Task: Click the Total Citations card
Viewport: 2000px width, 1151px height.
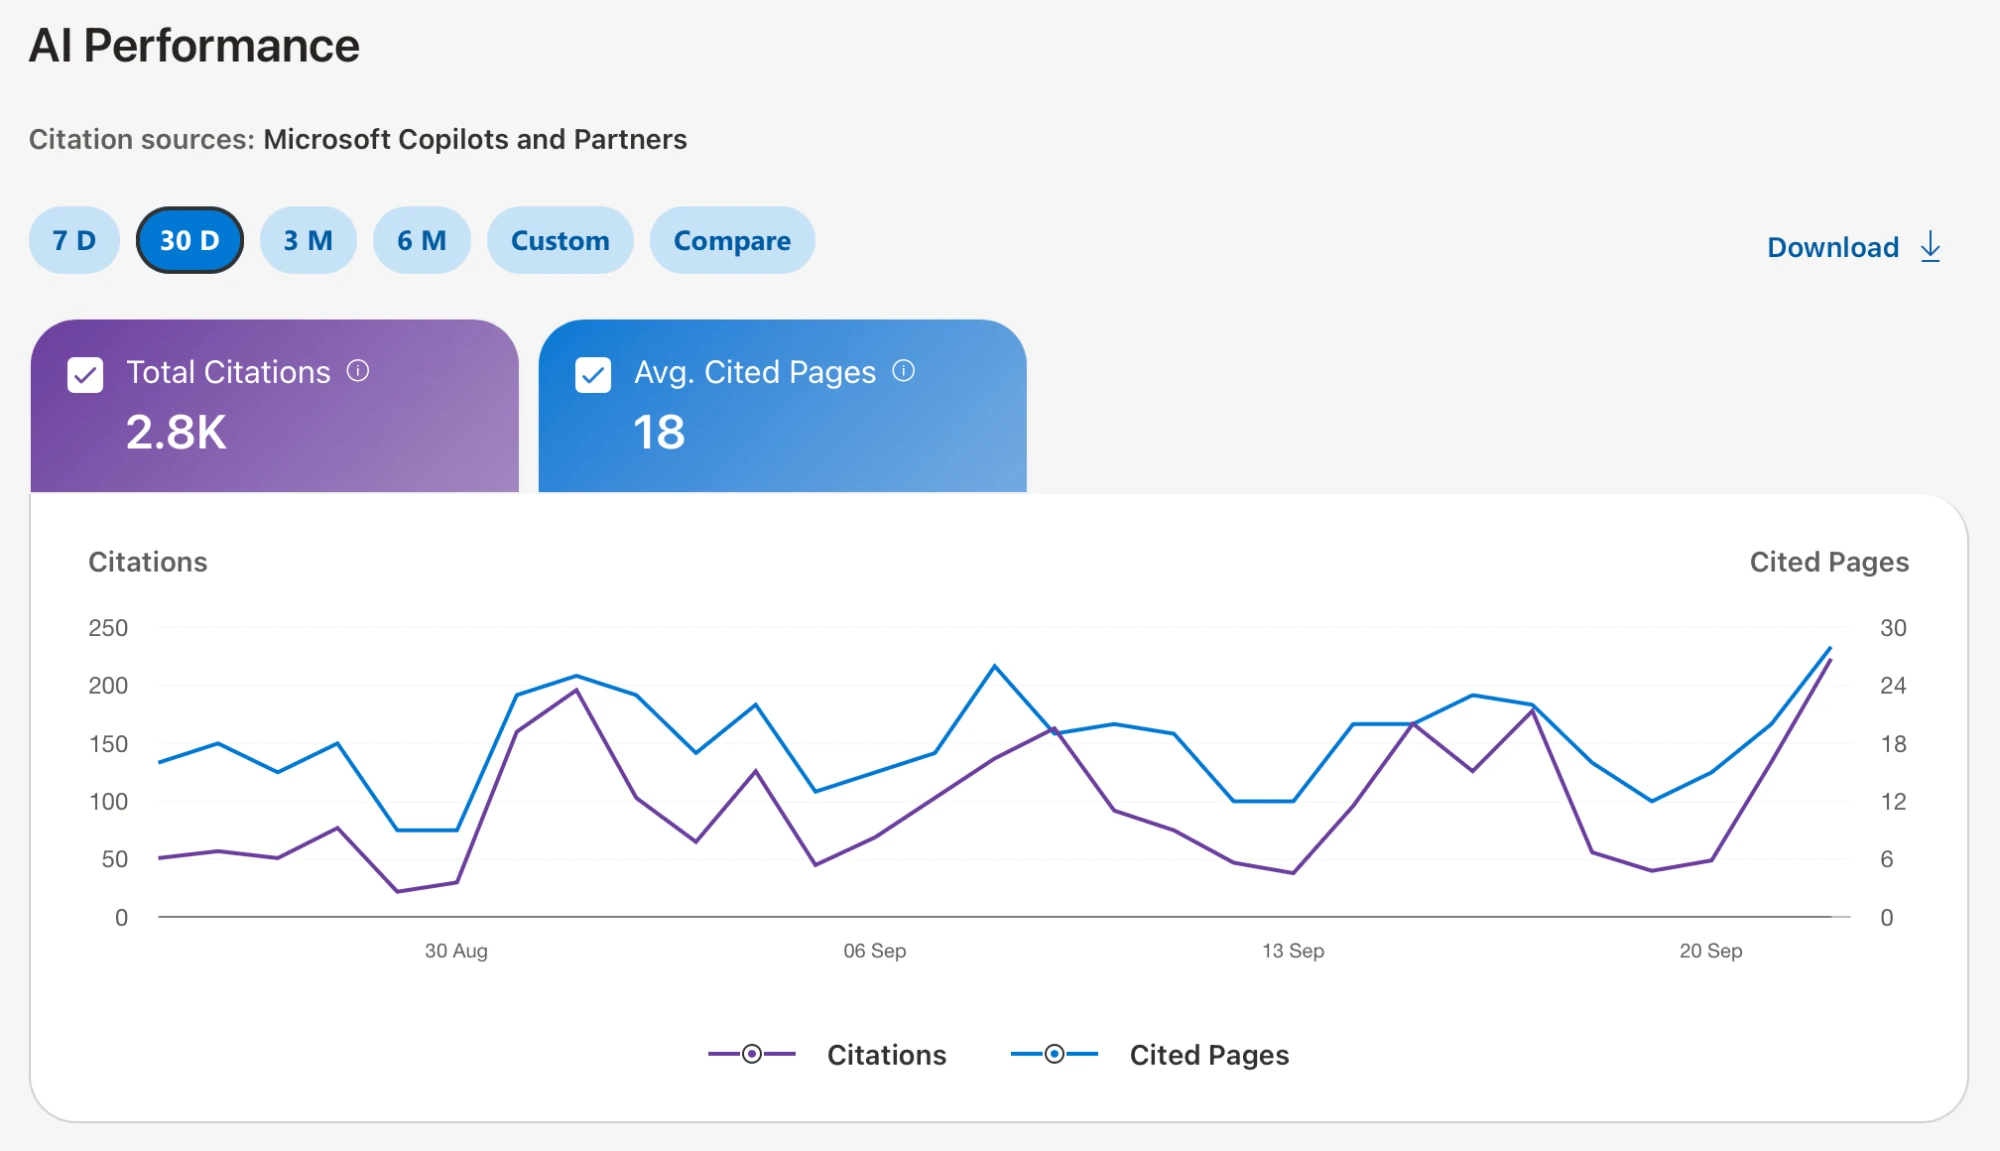Action: click(x=275, y=406)
